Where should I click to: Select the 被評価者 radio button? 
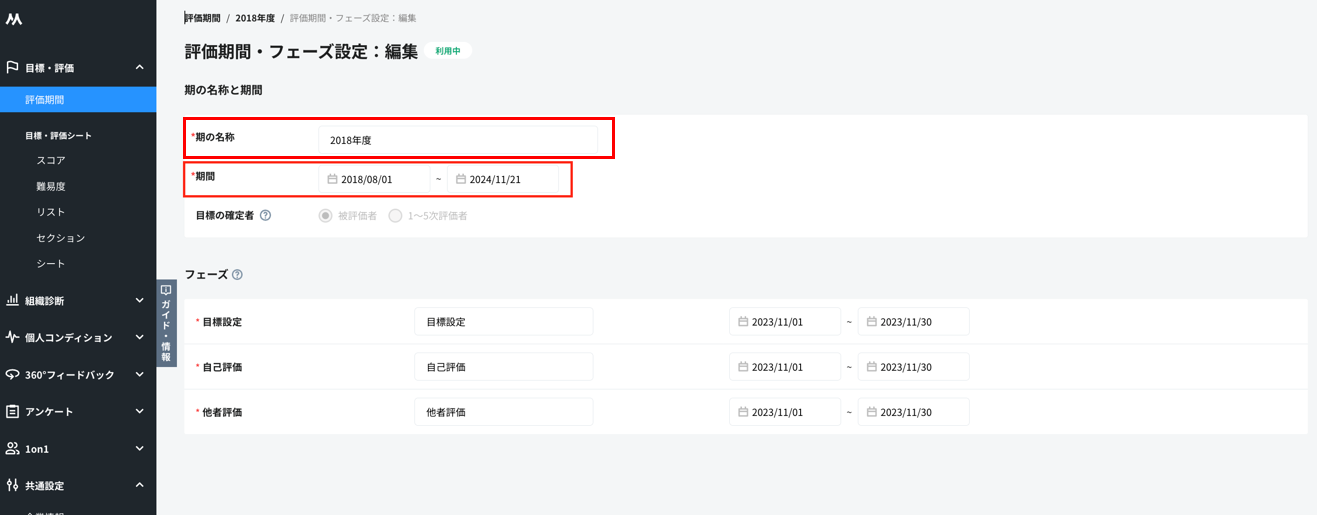325,215
